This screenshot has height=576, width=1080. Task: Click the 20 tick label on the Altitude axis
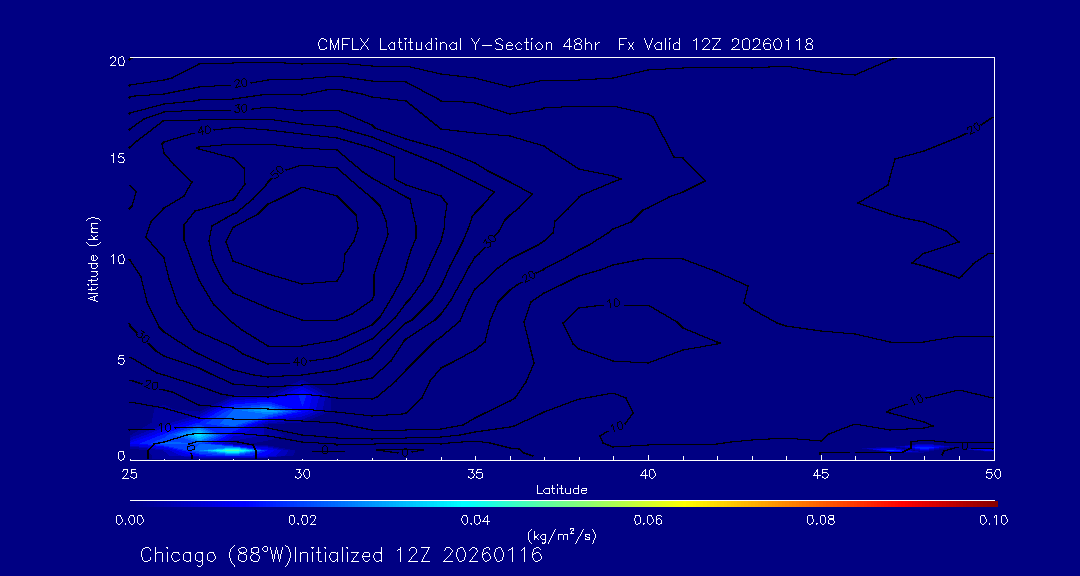click(x=115, y=61)
